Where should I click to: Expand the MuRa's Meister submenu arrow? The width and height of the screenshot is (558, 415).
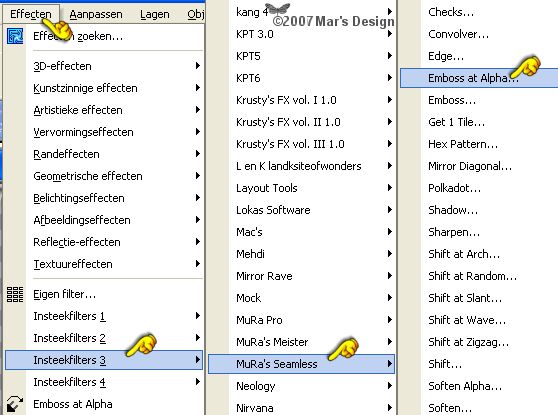(390, 342)
